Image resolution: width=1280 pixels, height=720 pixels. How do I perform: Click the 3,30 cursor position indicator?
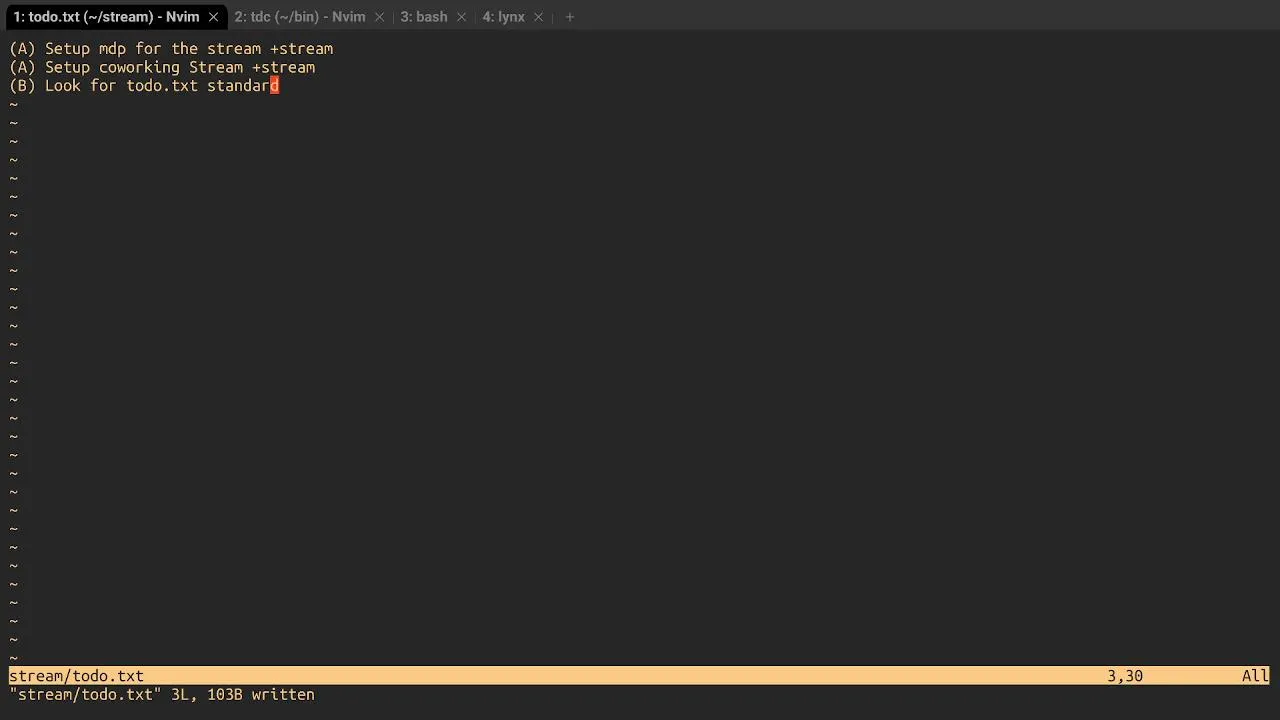pyautogui.click(x=1125, y=676)
